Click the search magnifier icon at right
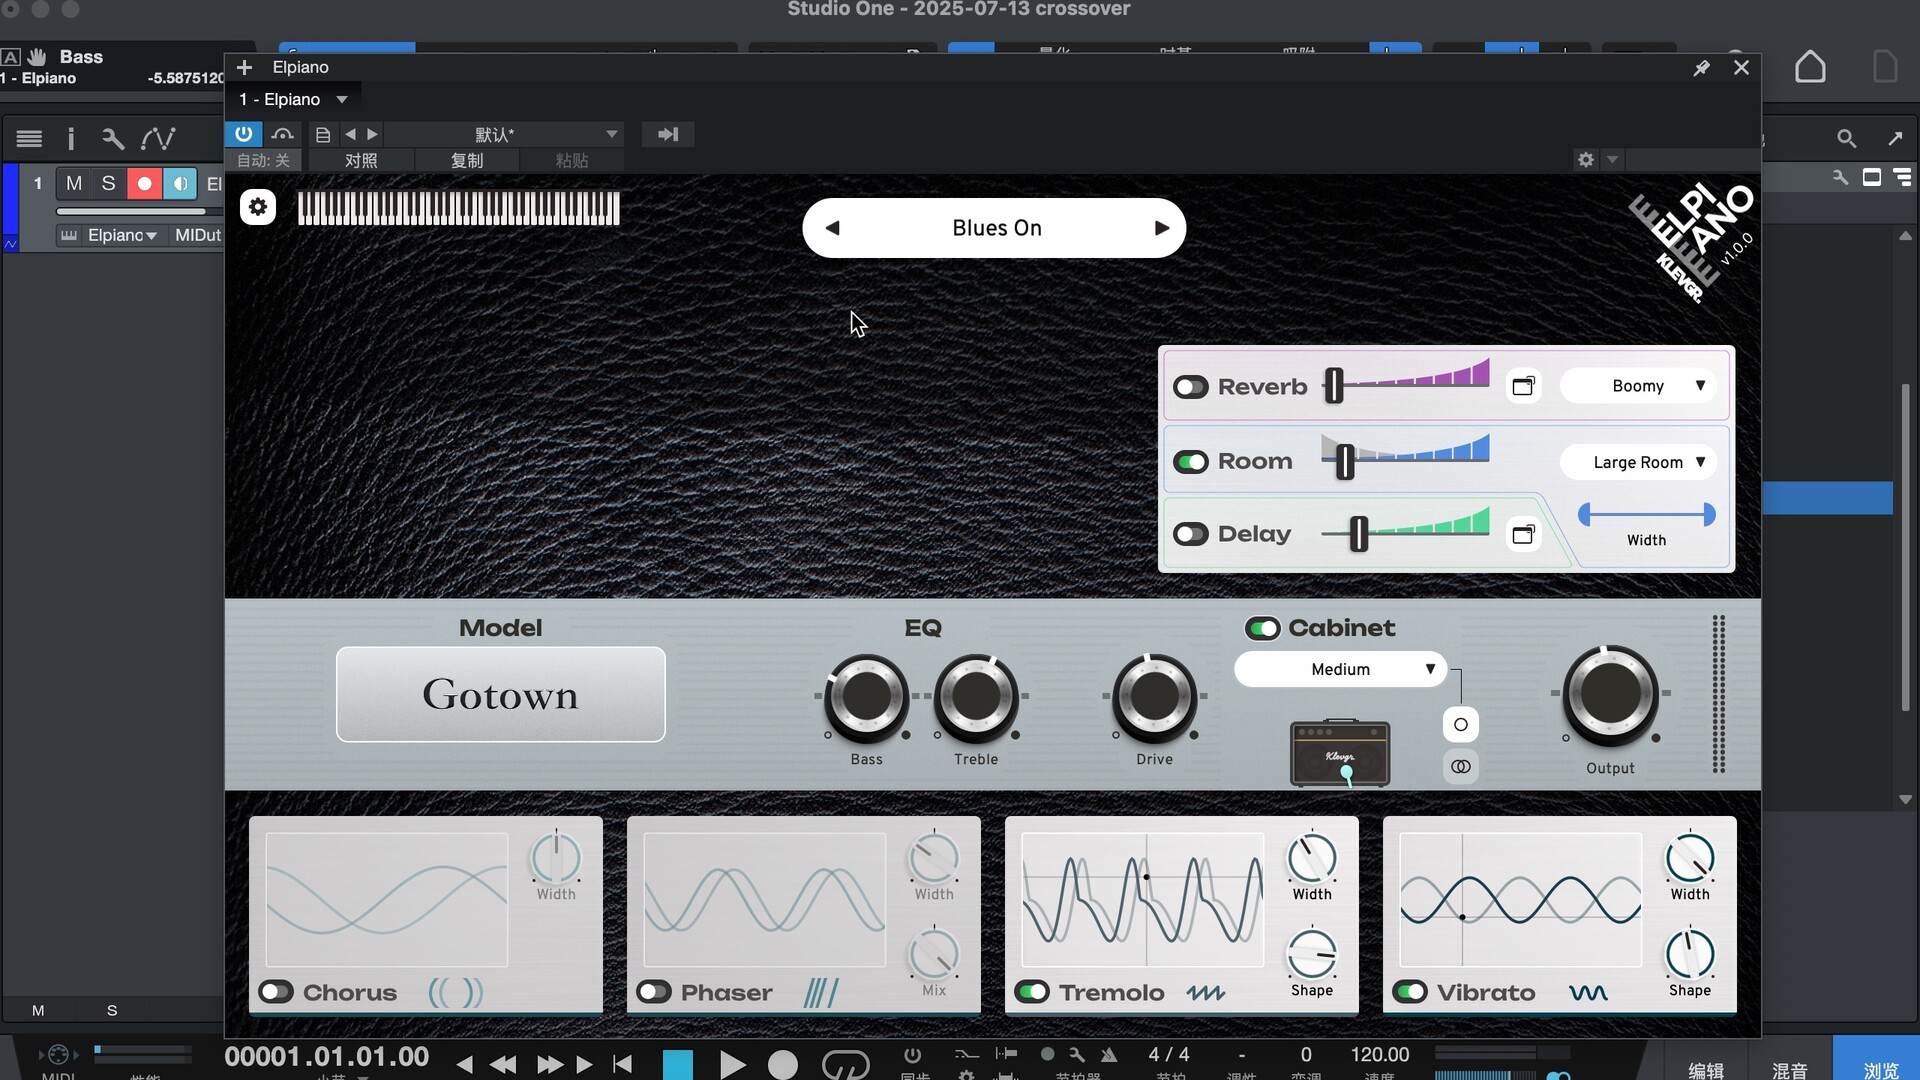This screenshot has width=1920, height=1080. click(x=1846, y=138)
